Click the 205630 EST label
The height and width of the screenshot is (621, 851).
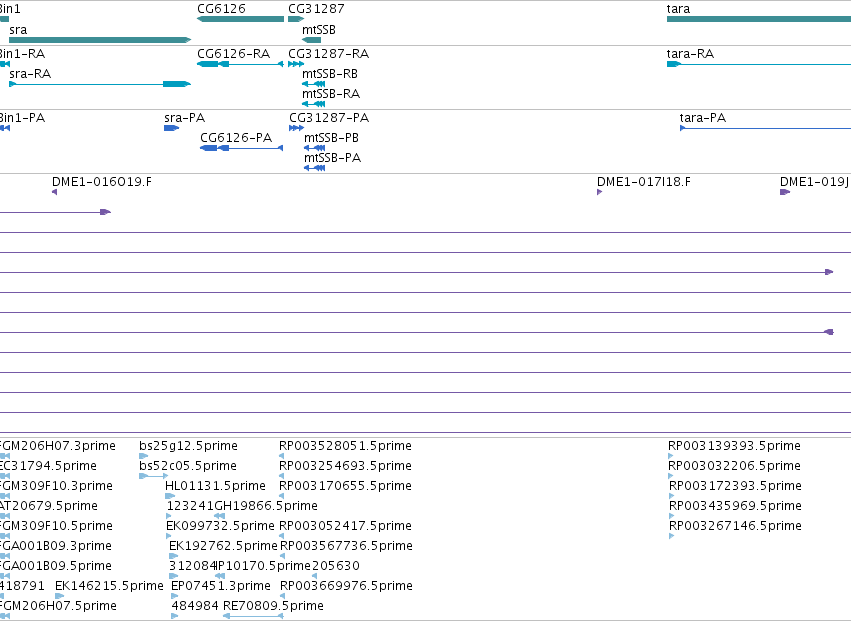[x=336, y=566]
